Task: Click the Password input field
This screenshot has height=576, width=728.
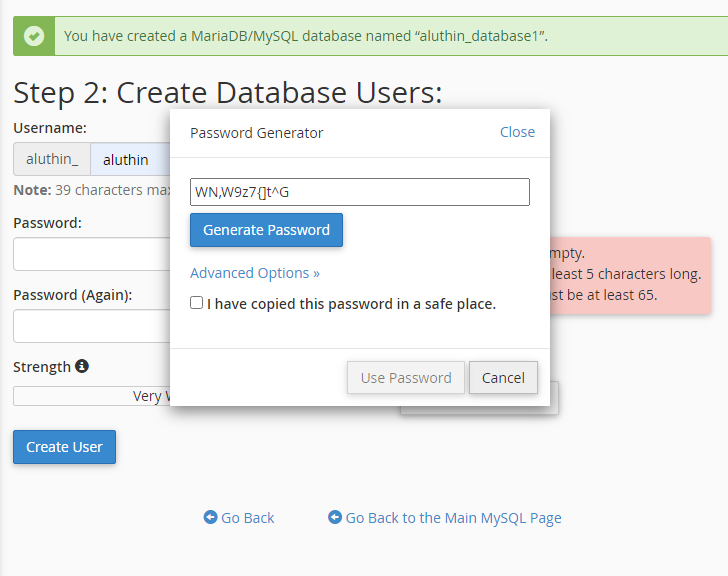Action: [90, 254]
